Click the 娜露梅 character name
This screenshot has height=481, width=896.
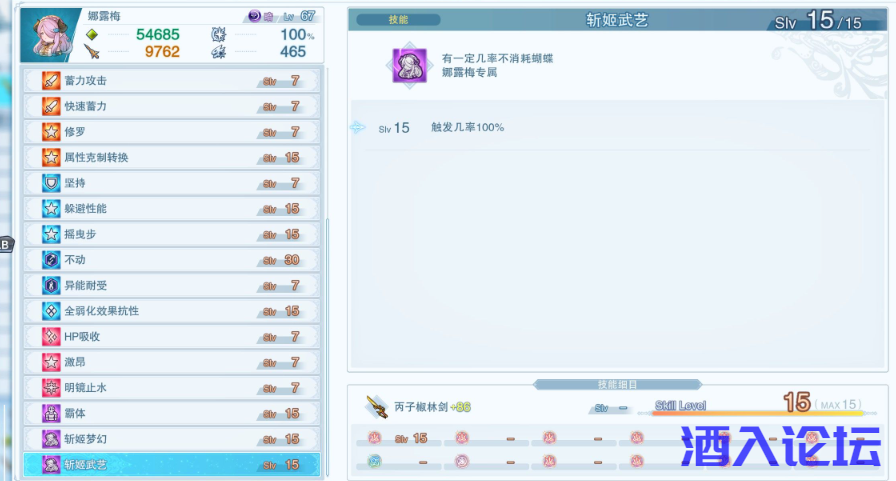104,16
